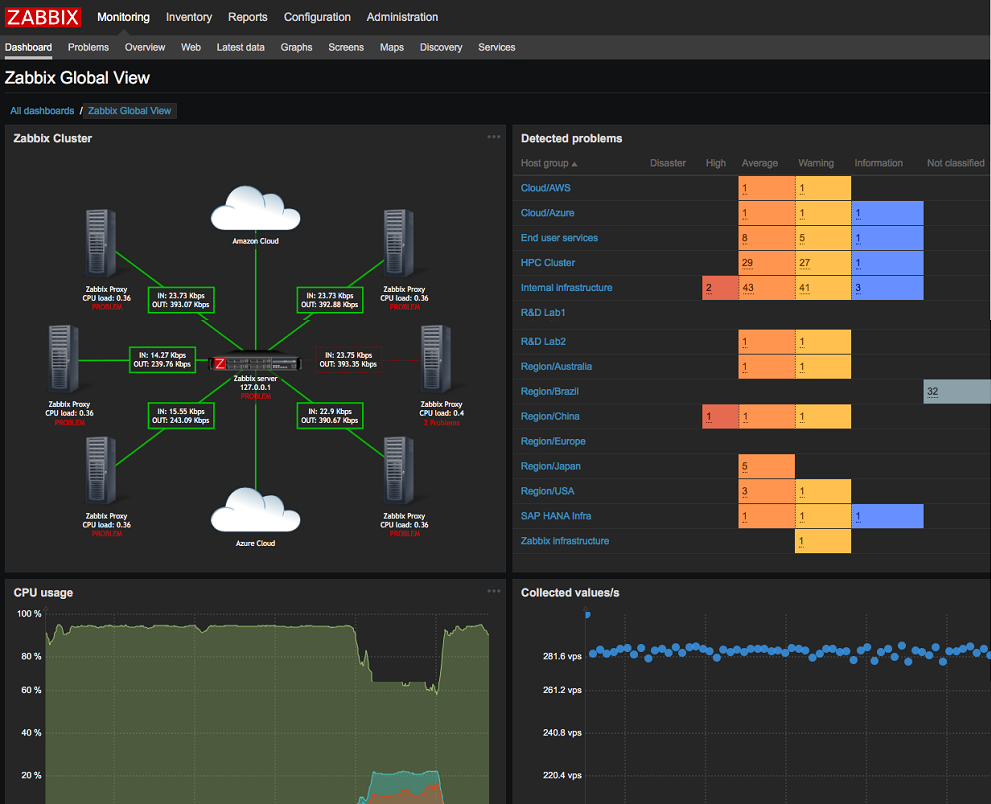
Task: Open the Configuration menu
Action: point(317,17)
